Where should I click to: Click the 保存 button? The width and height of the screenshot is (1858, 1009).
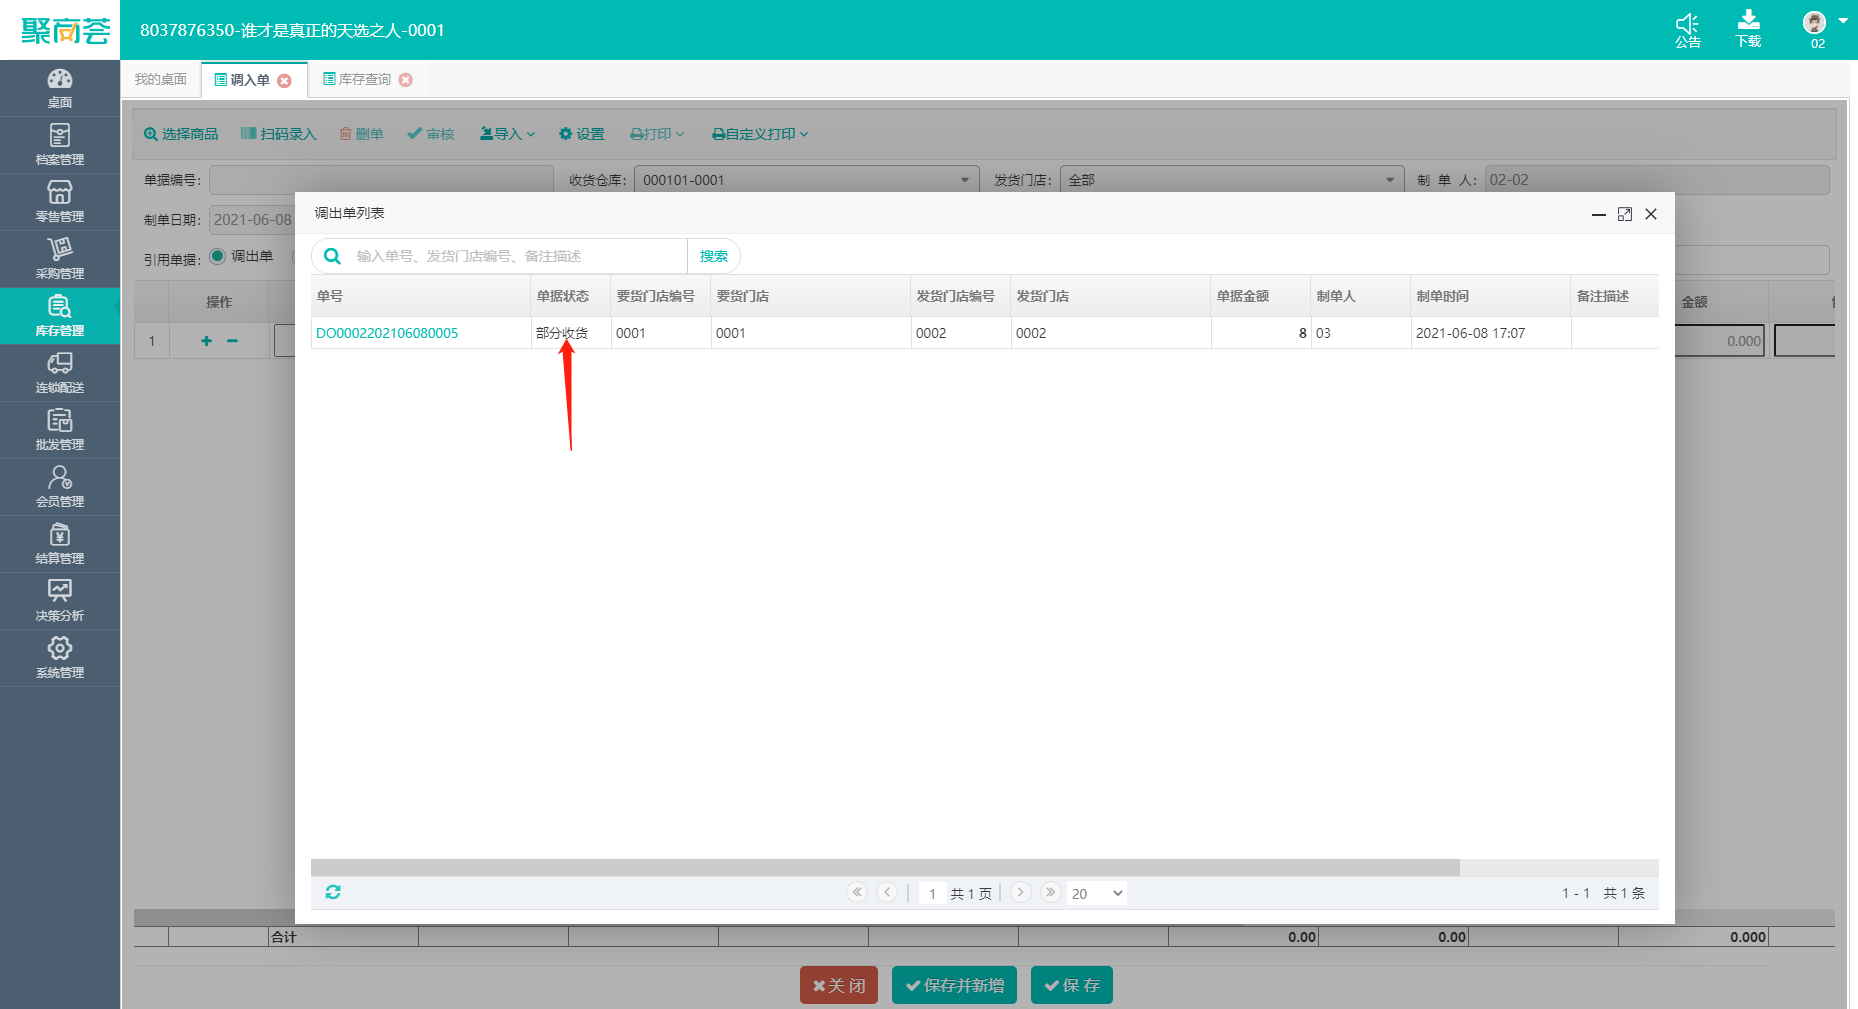coord(1072,985)
